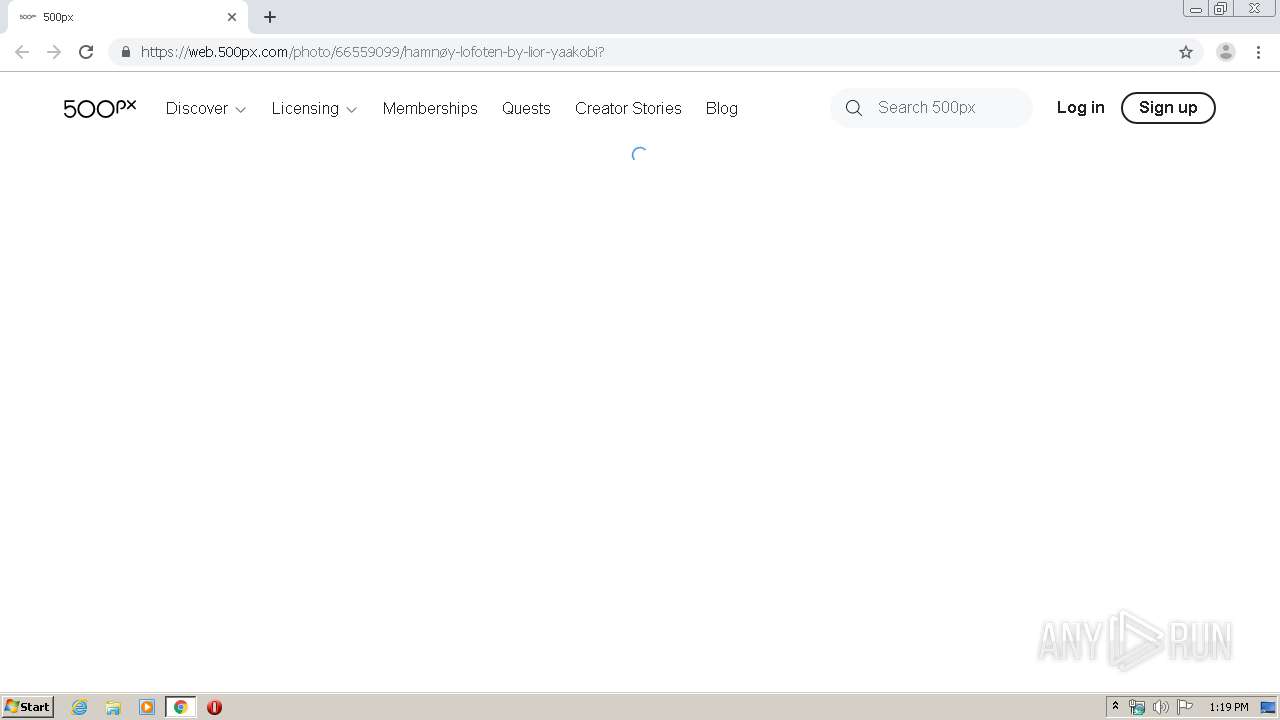Viewport: 1280px width, 720px height.
Task: Open the media player taskbar icon
Action: point(147,707)
